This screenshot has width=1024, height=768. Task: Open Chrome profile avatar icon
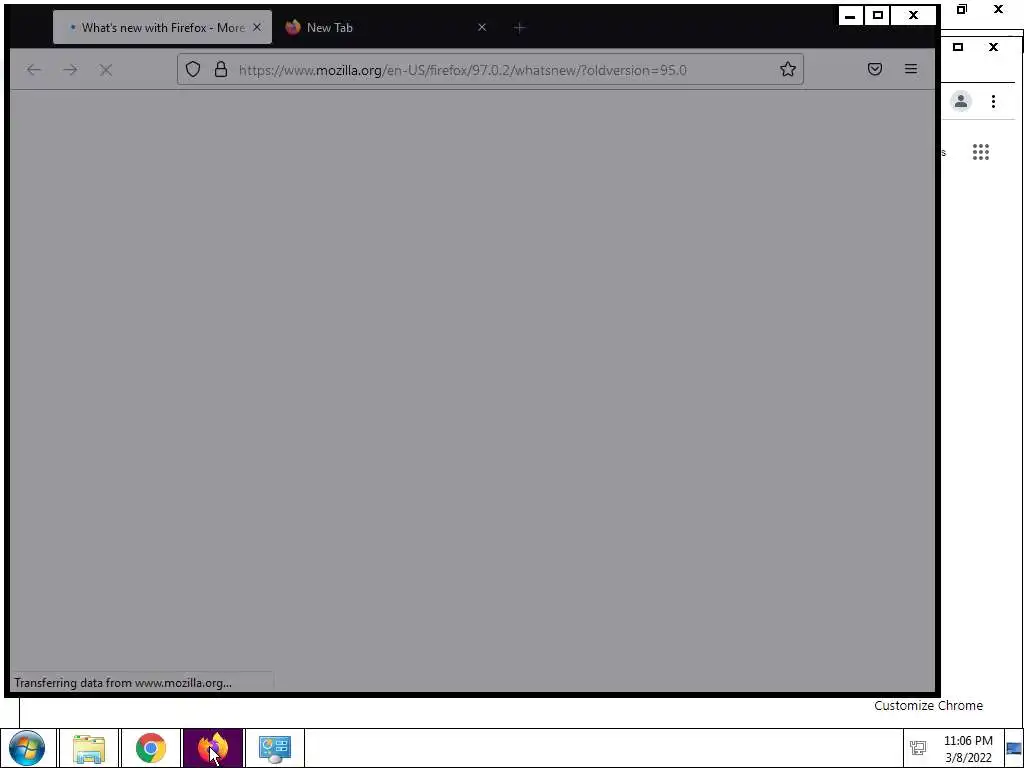point(961,101)
